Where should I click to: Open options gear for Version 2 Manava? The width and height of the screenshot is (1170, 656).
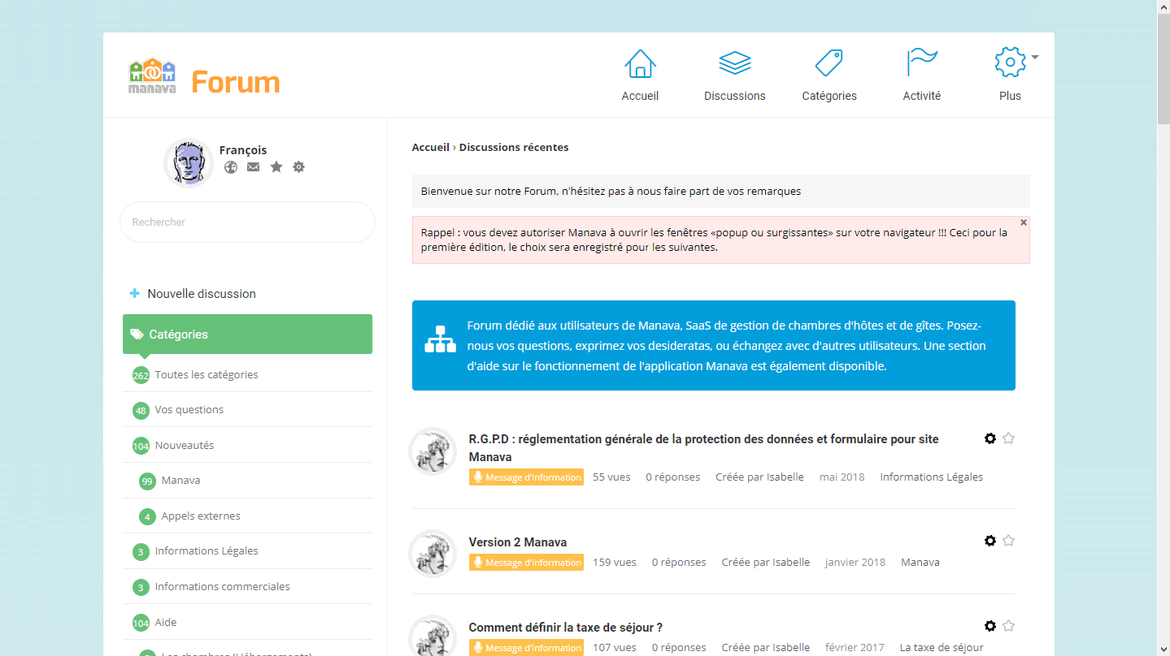pyautogui.click(x=990, y=541)
